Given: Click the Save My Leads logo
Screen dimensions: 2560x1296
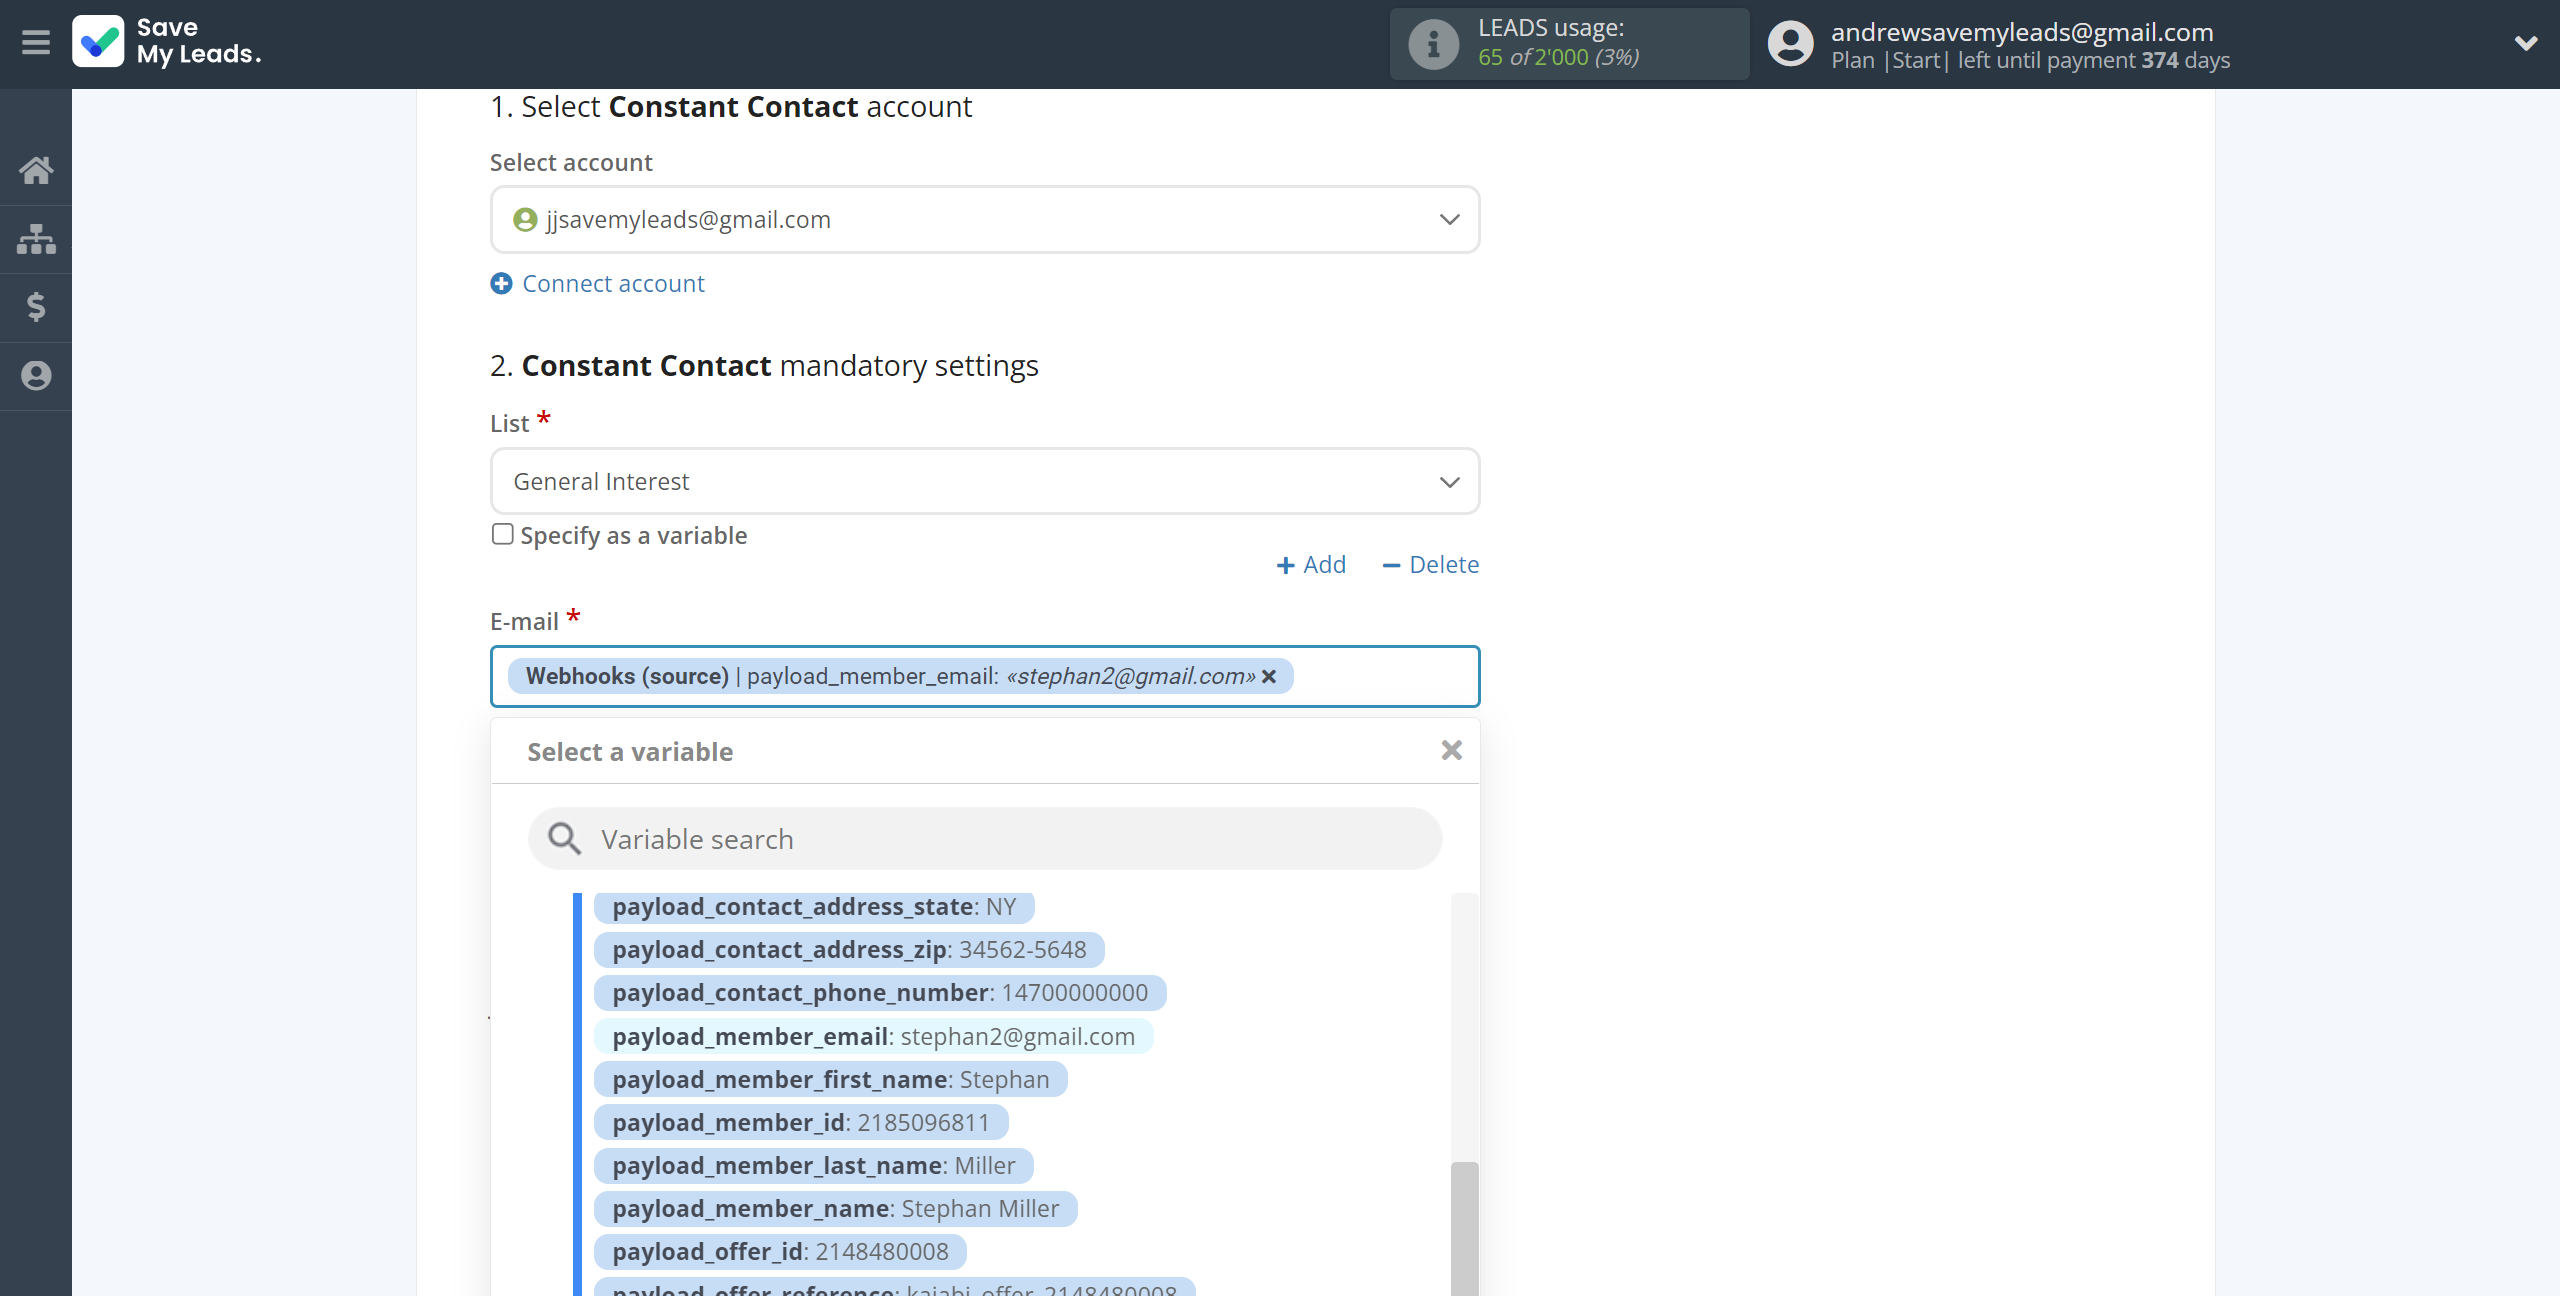Looking at the screenshot, I should [167, 42].
